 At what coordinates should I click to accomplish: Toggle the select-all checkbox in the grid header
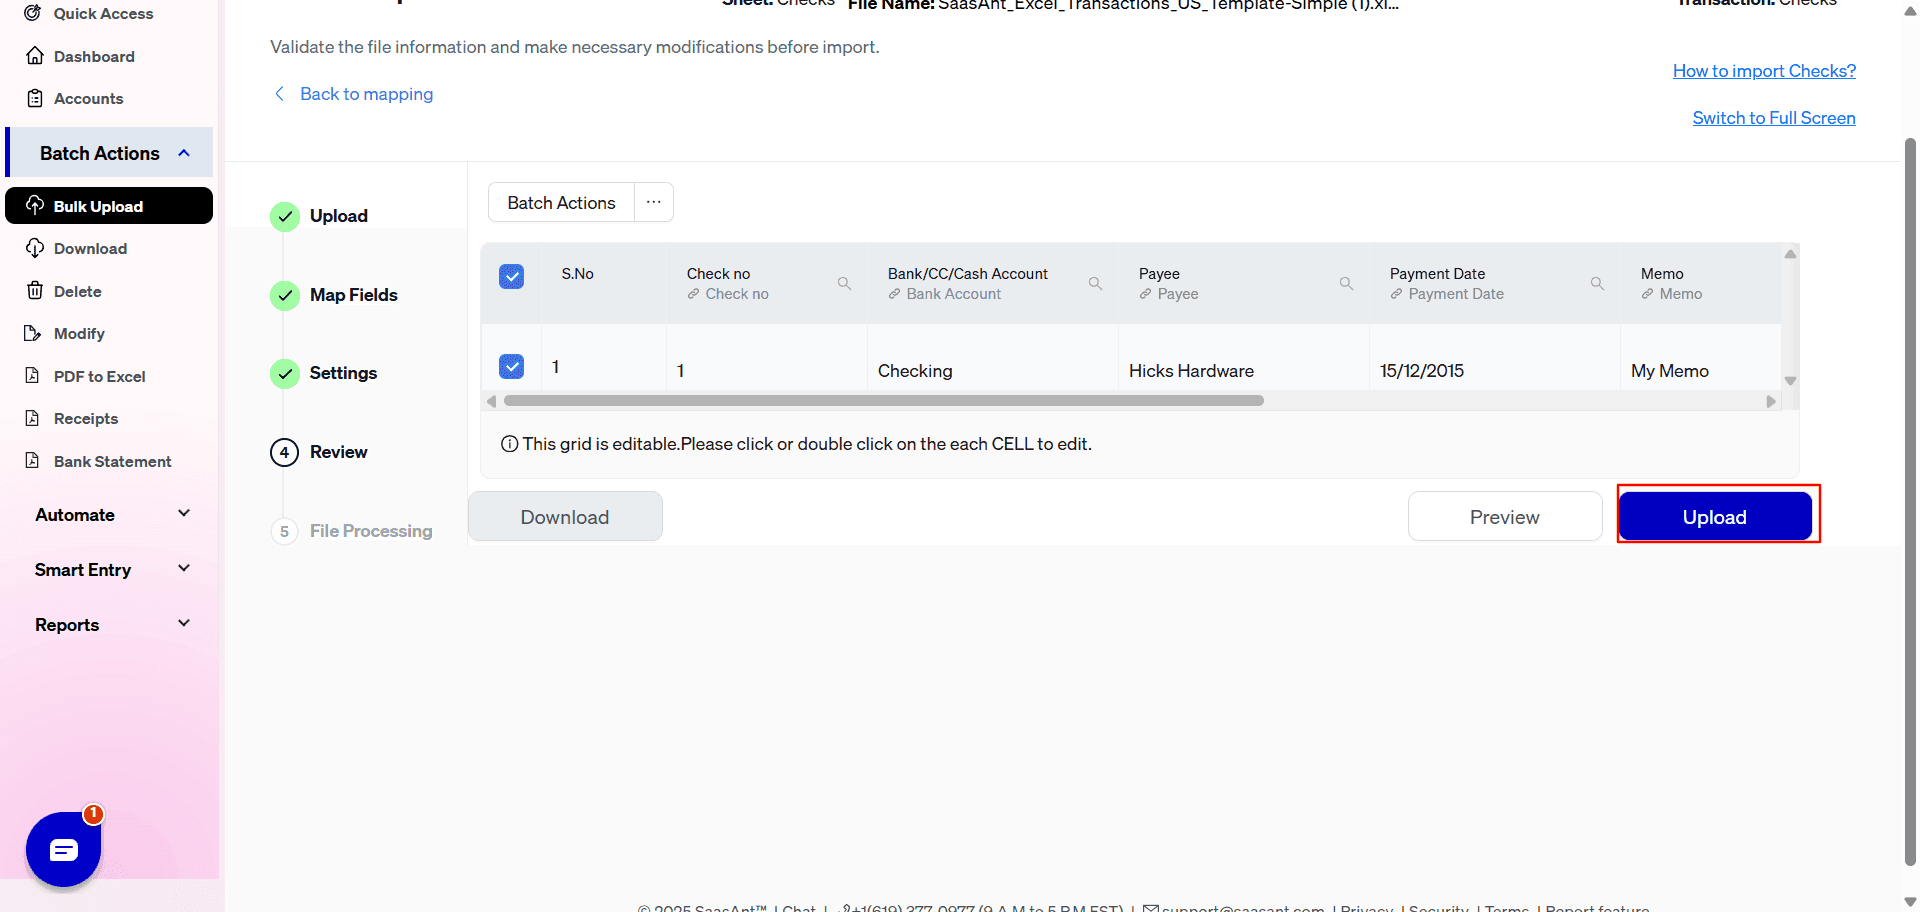[x=511, y=276]
